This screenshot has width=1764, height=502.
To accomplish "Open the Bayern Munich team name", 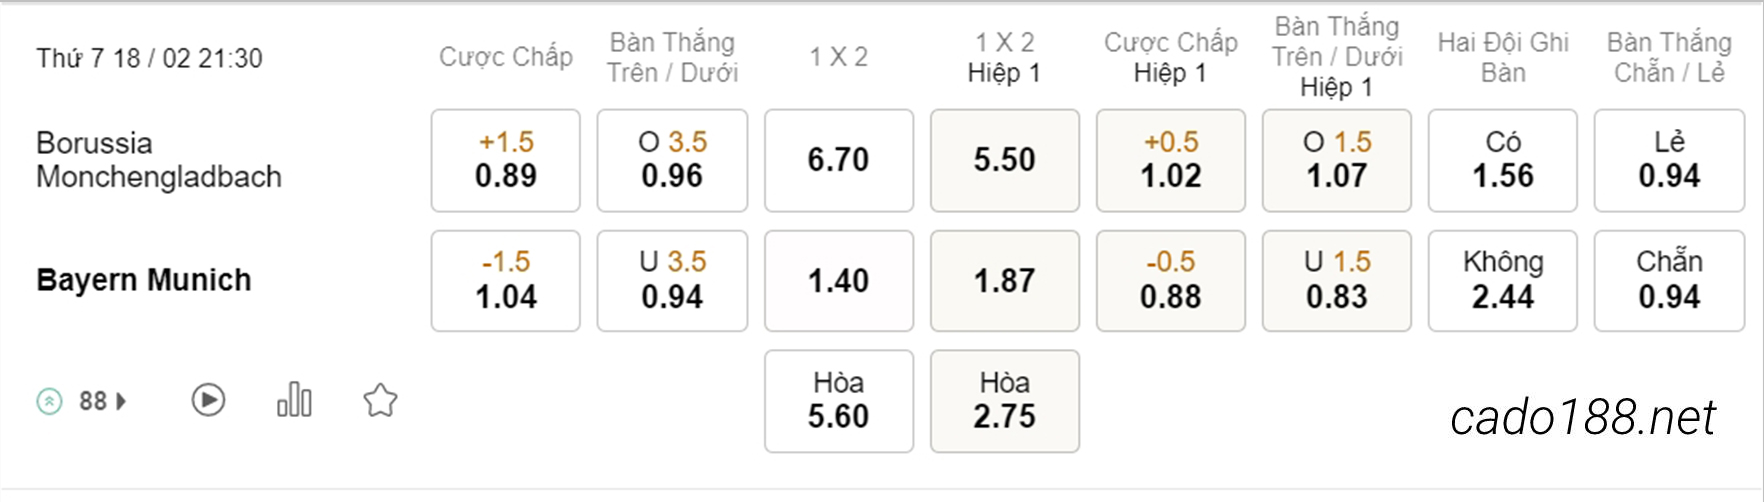I will (144, 280).
